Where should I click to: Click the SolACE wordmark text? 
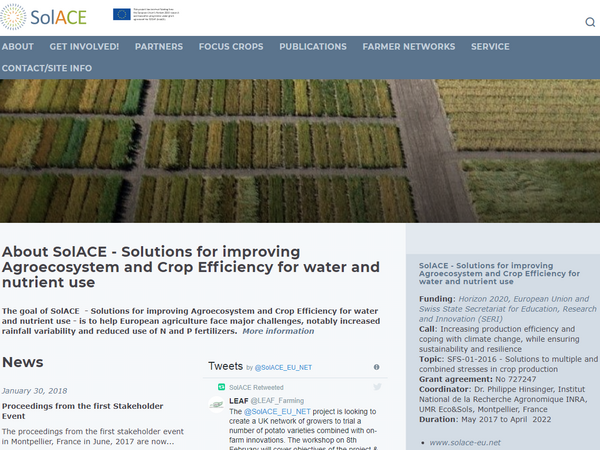(x=59, y=17)
